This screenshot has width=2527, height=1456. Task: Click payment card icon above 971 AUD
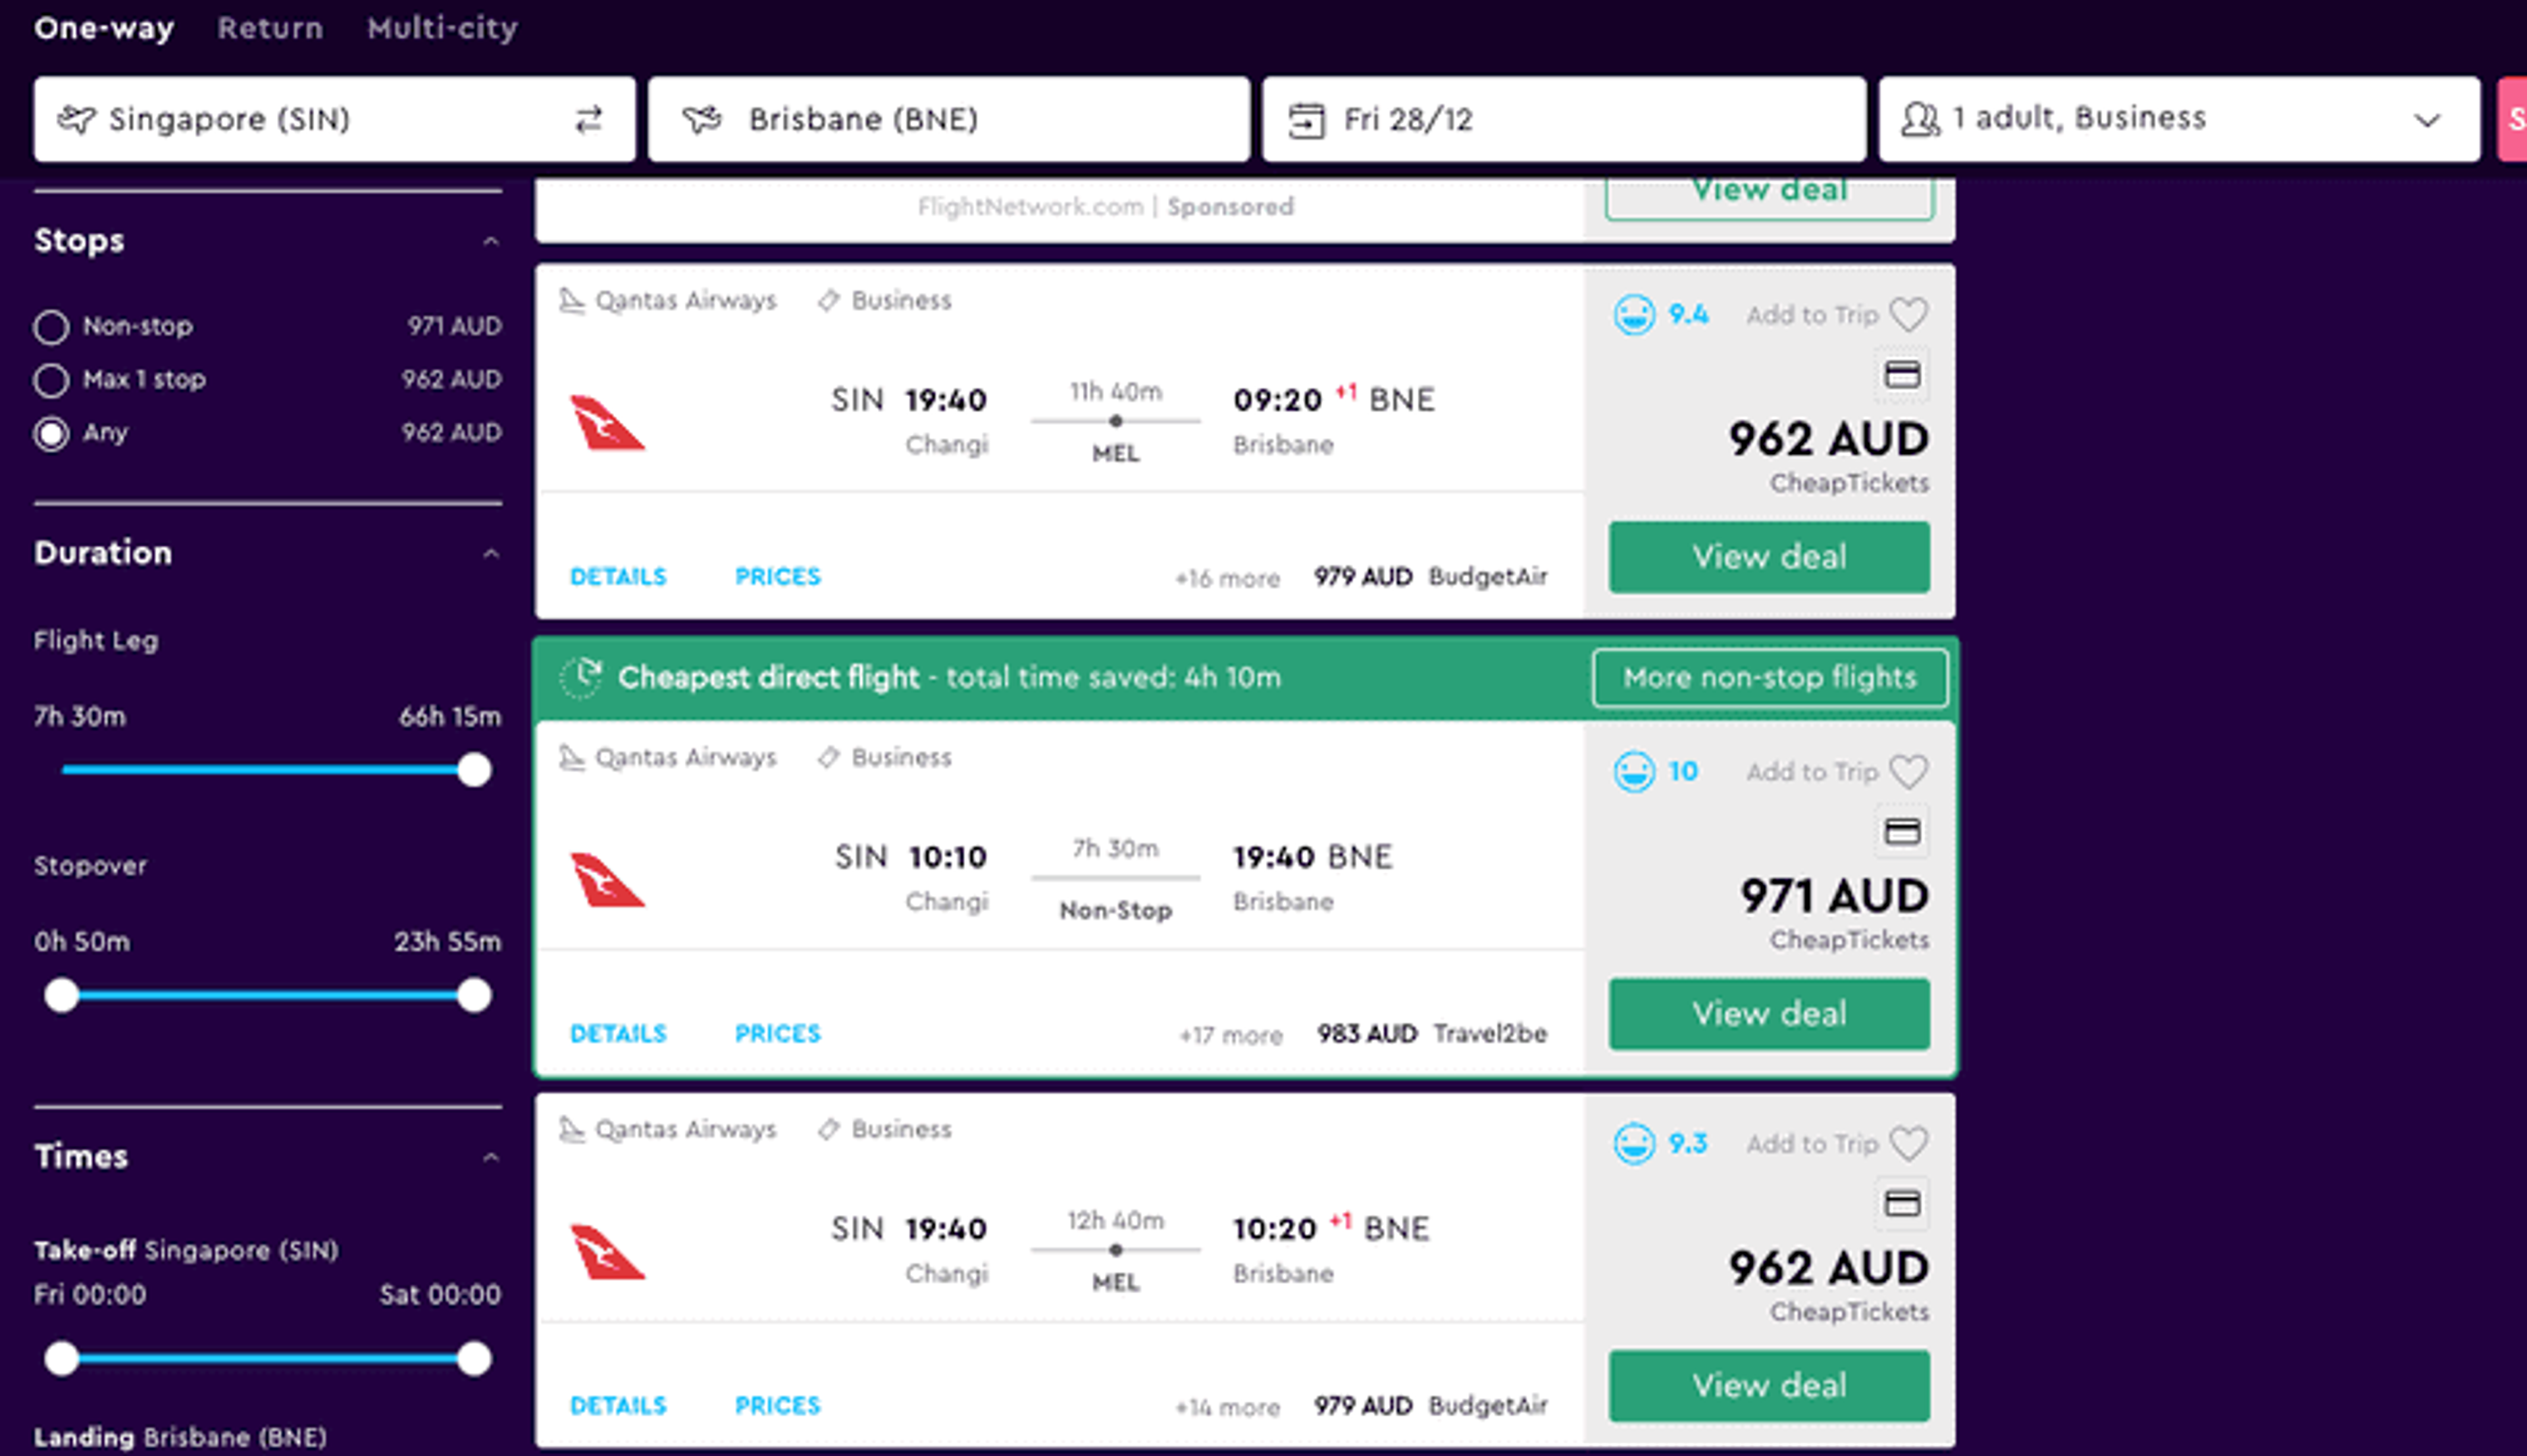coord(1902,832)
